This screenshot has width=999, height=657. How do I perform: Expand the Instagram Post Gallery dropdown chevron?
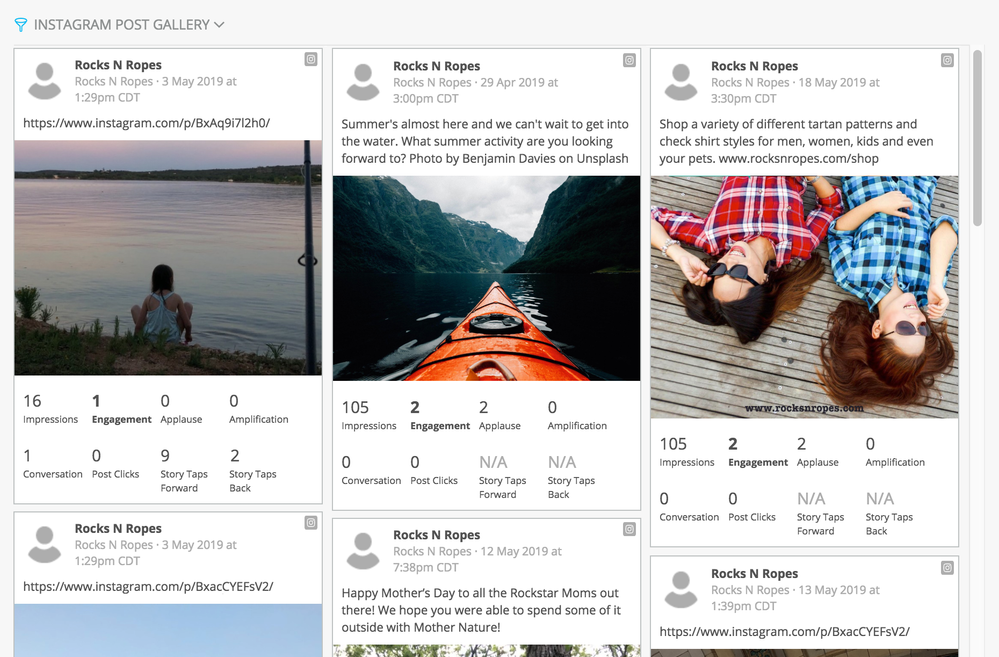pos(219,25)
